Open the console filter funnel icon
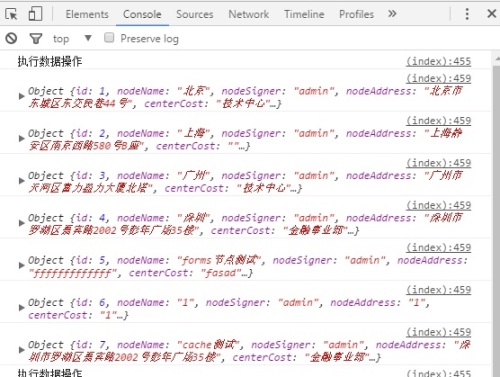500x377 pixels. click(36, 39)
